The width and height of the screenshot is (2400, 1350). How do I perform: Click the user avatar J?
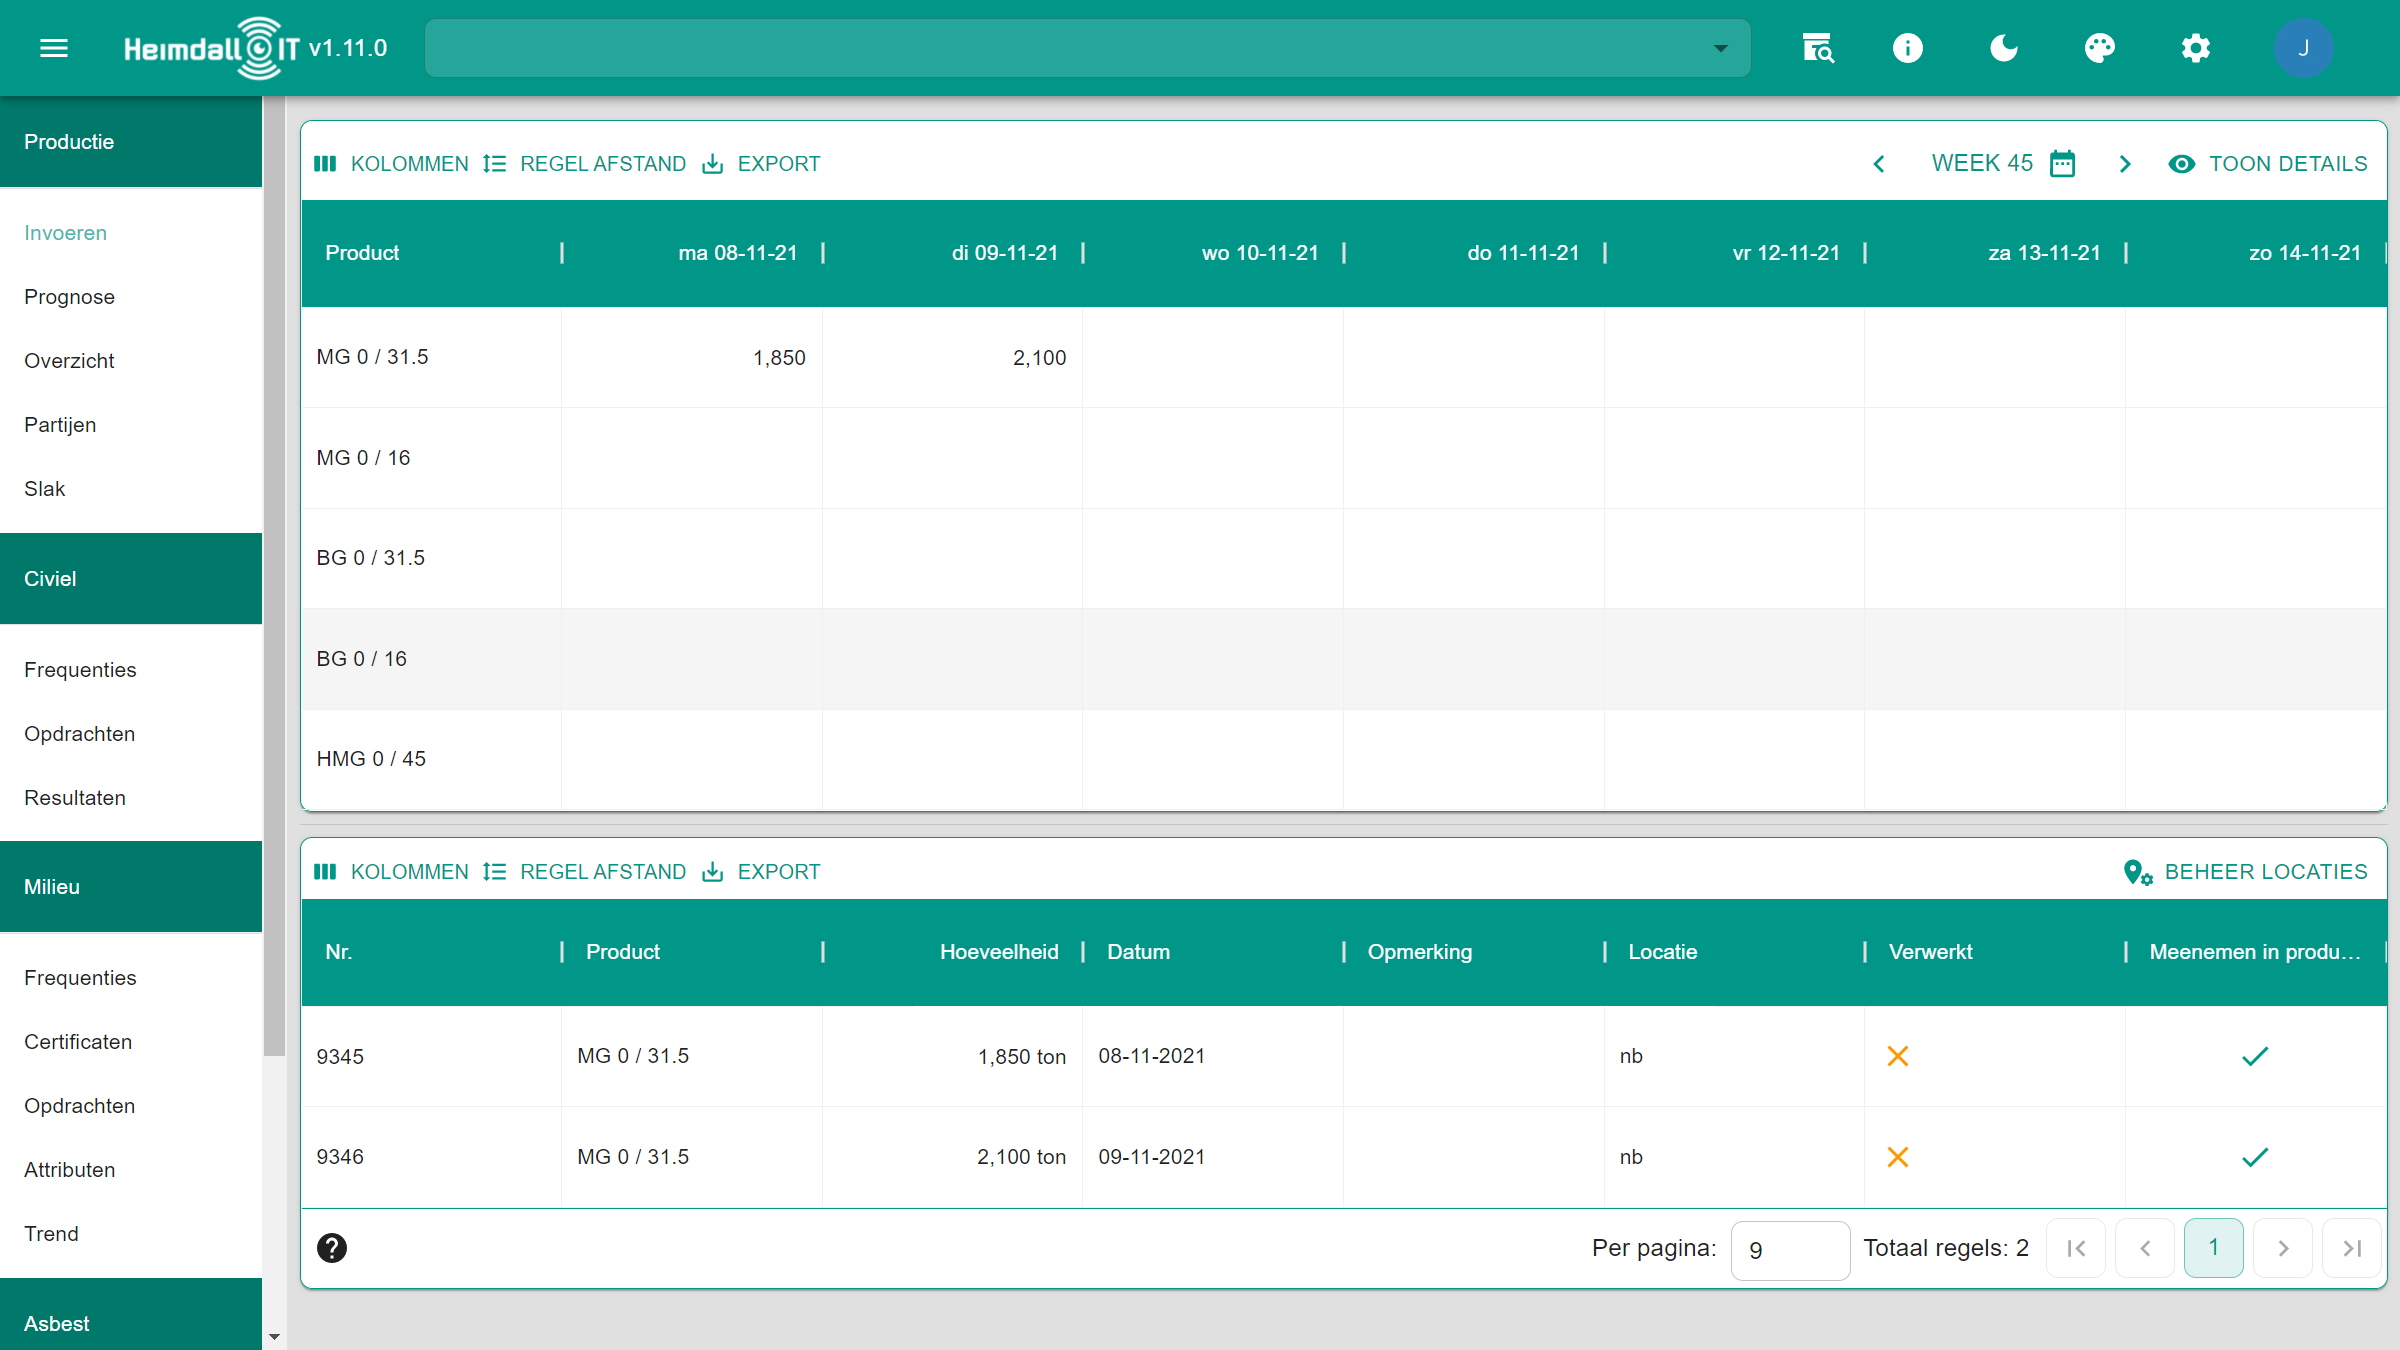click(x=2303, y=48)
